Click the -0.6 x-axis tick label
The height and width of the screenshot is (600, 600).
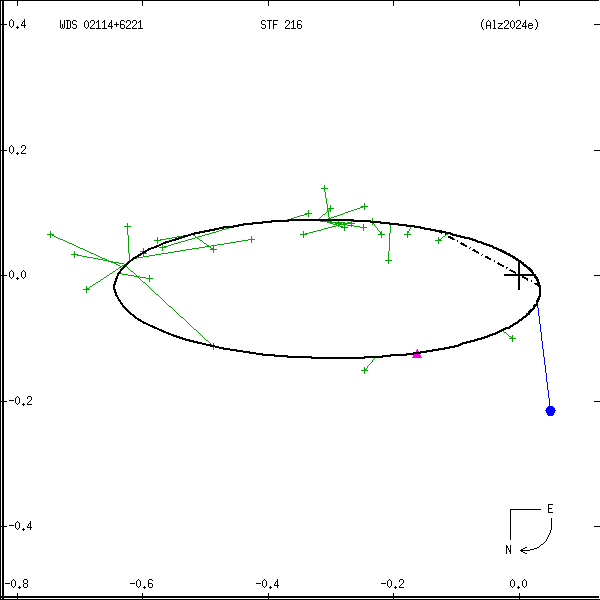click(x=142, y=584)
